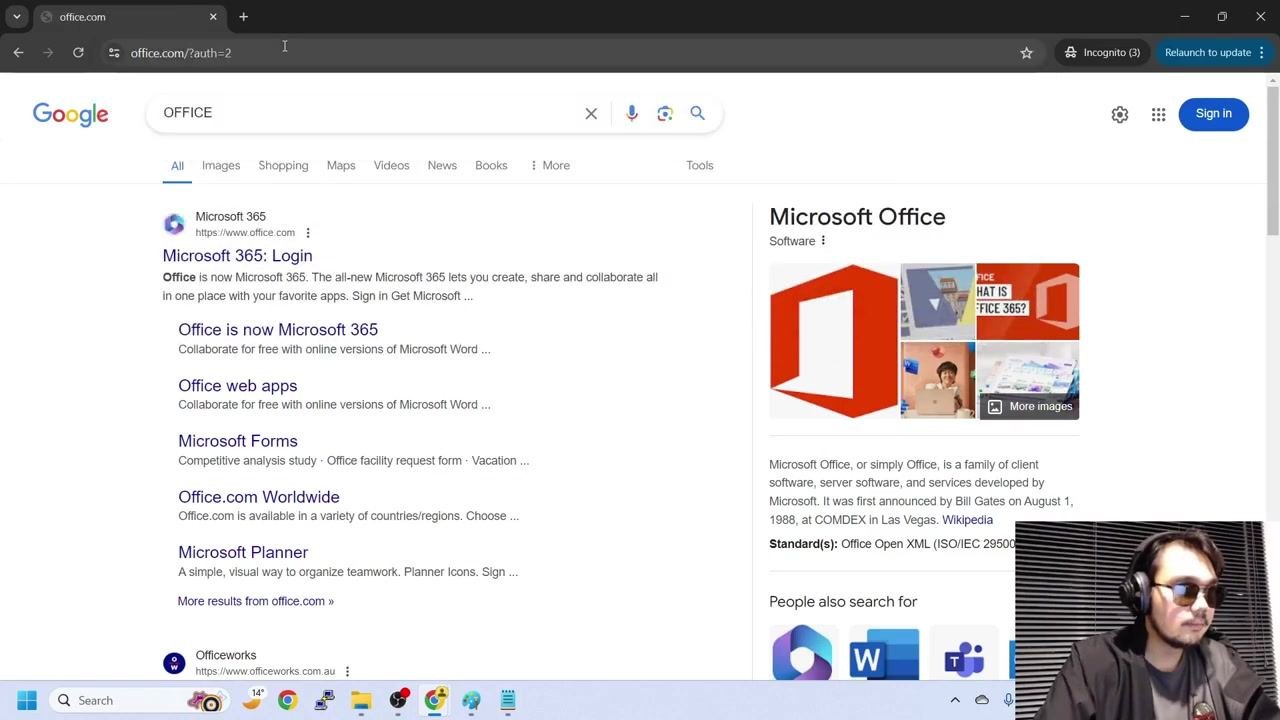1280x720 pixels.
Task: Click the Incognito (3) indicator
Action: click(x=1102, y=53)
